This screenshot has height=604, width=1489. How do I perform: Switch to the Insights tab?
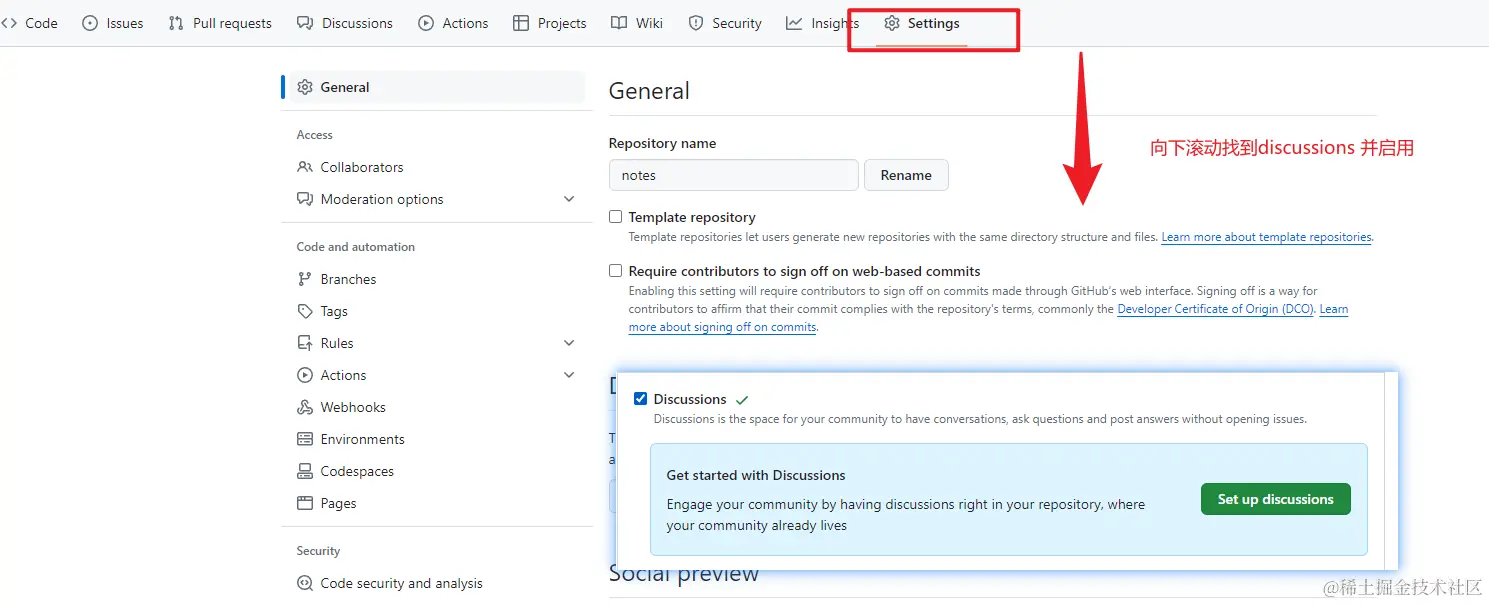coord(822,23)
